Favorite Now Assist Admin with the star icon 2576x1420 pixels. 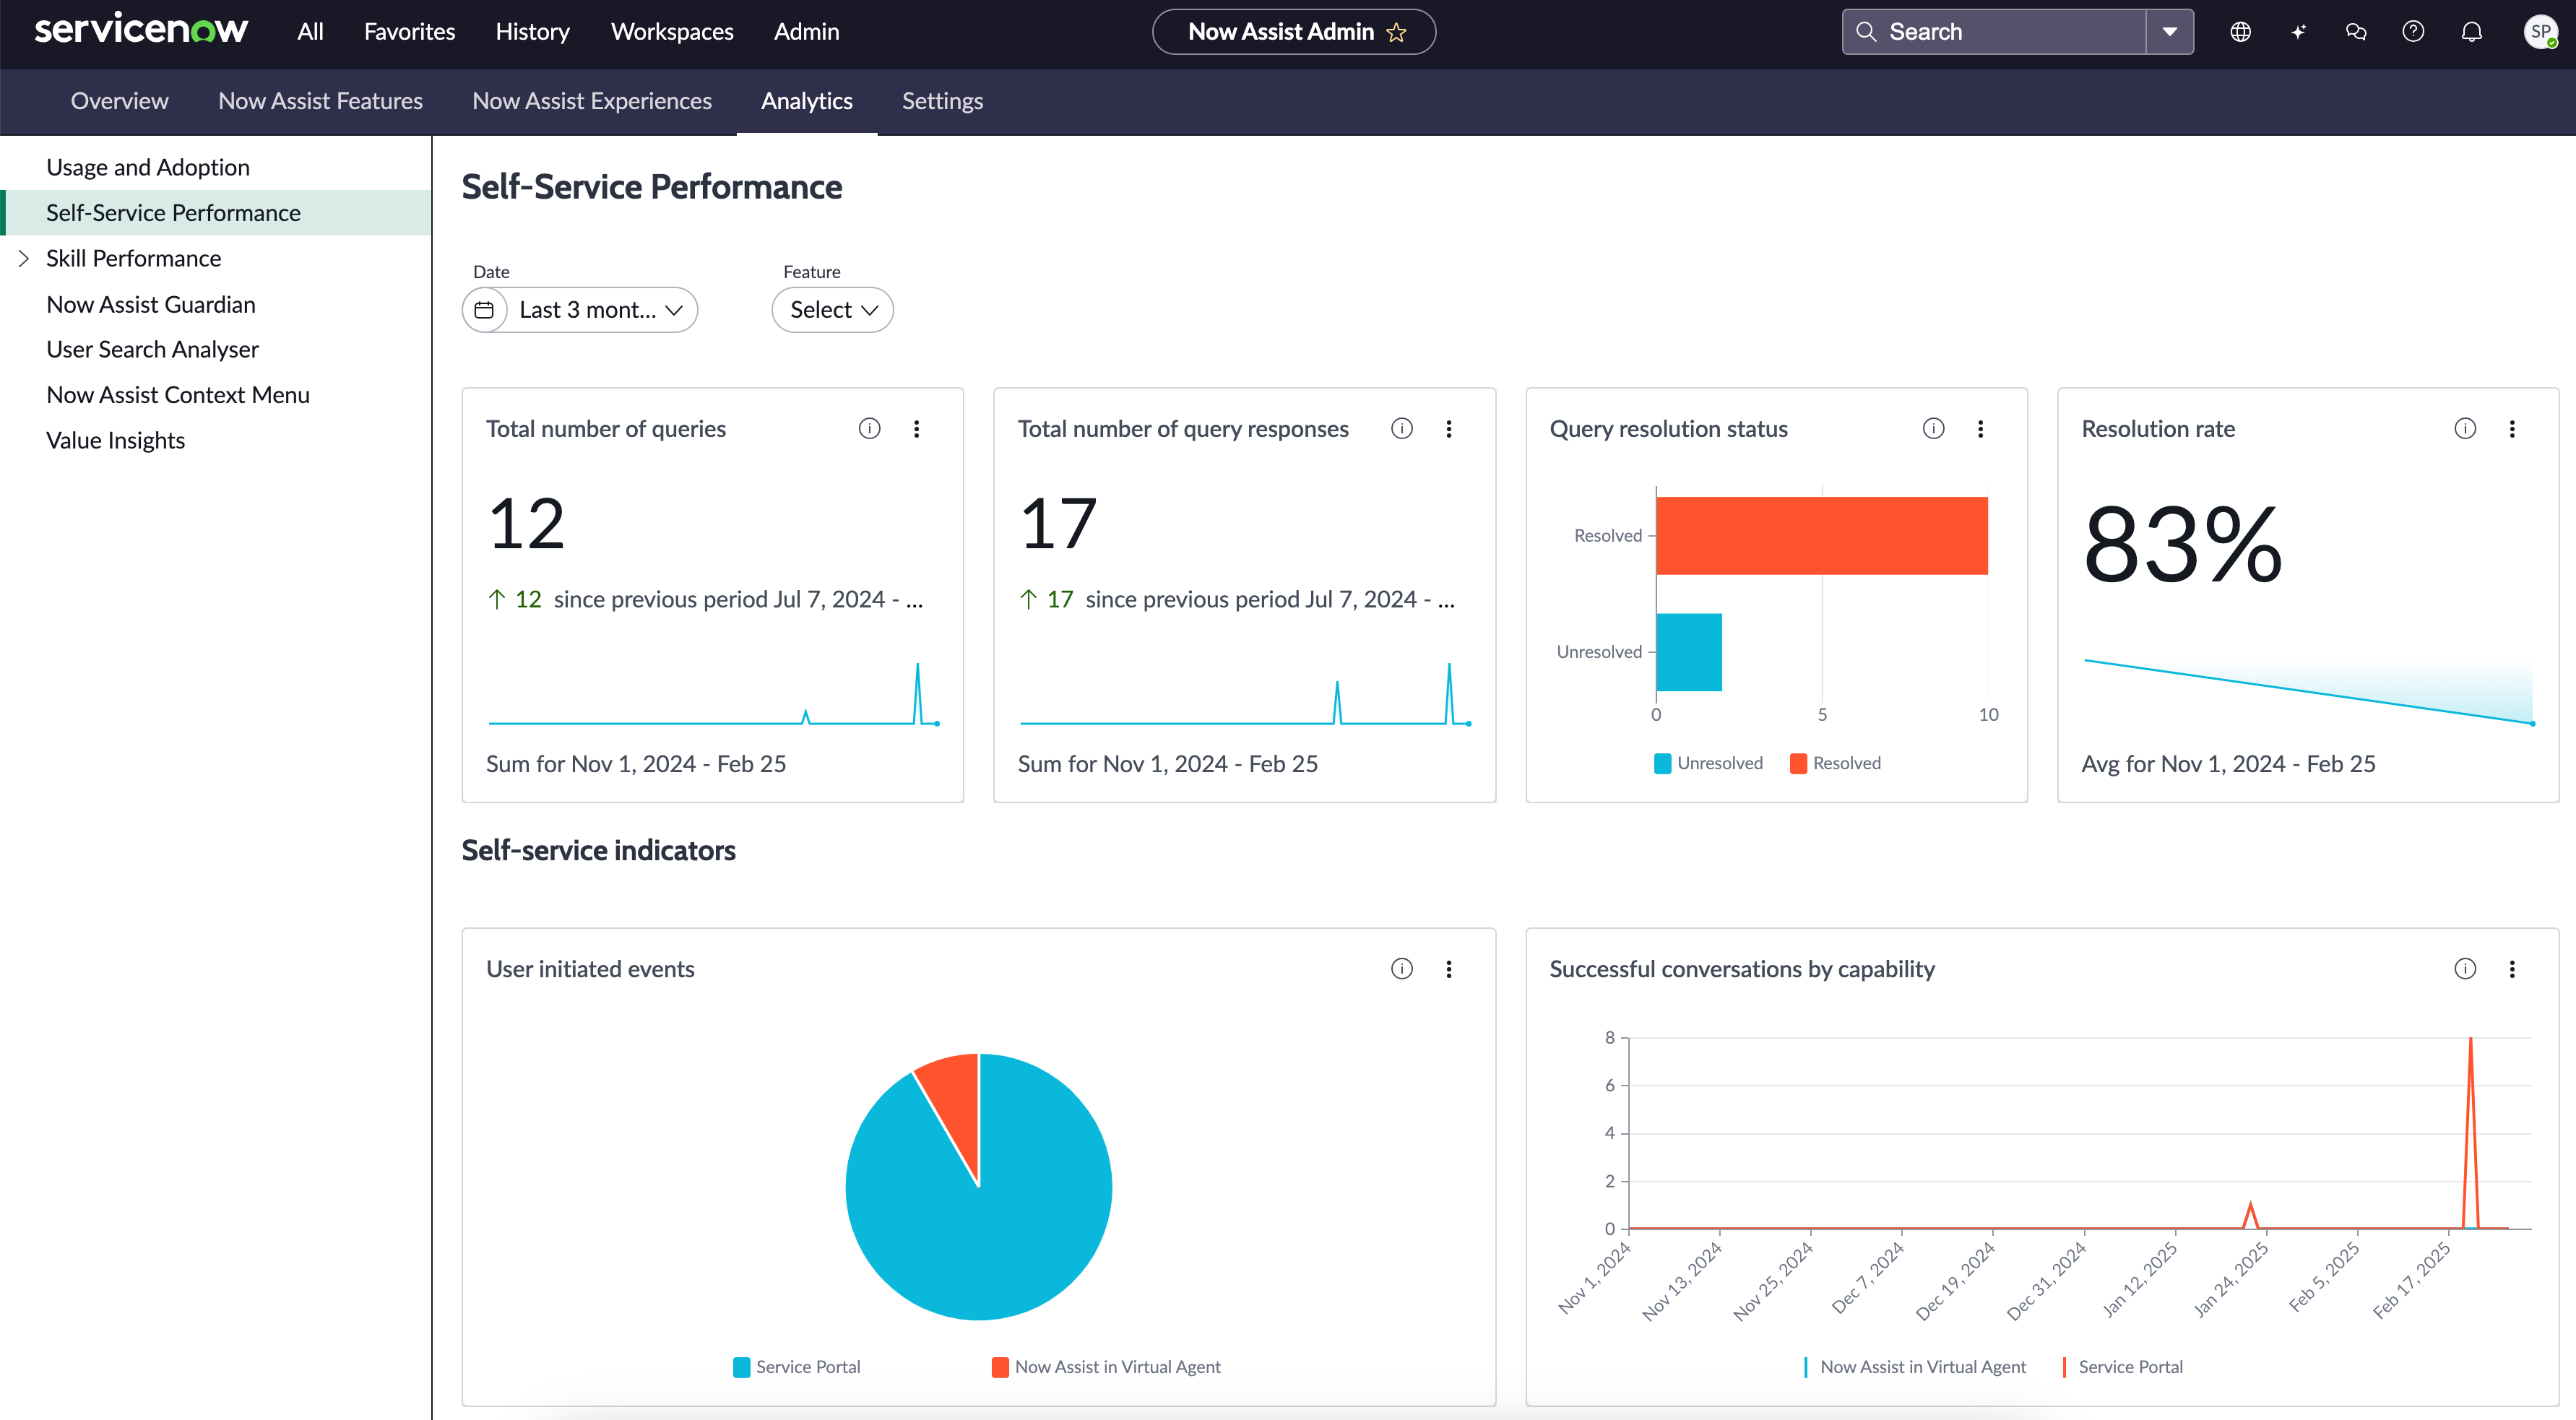point(1396,32)
